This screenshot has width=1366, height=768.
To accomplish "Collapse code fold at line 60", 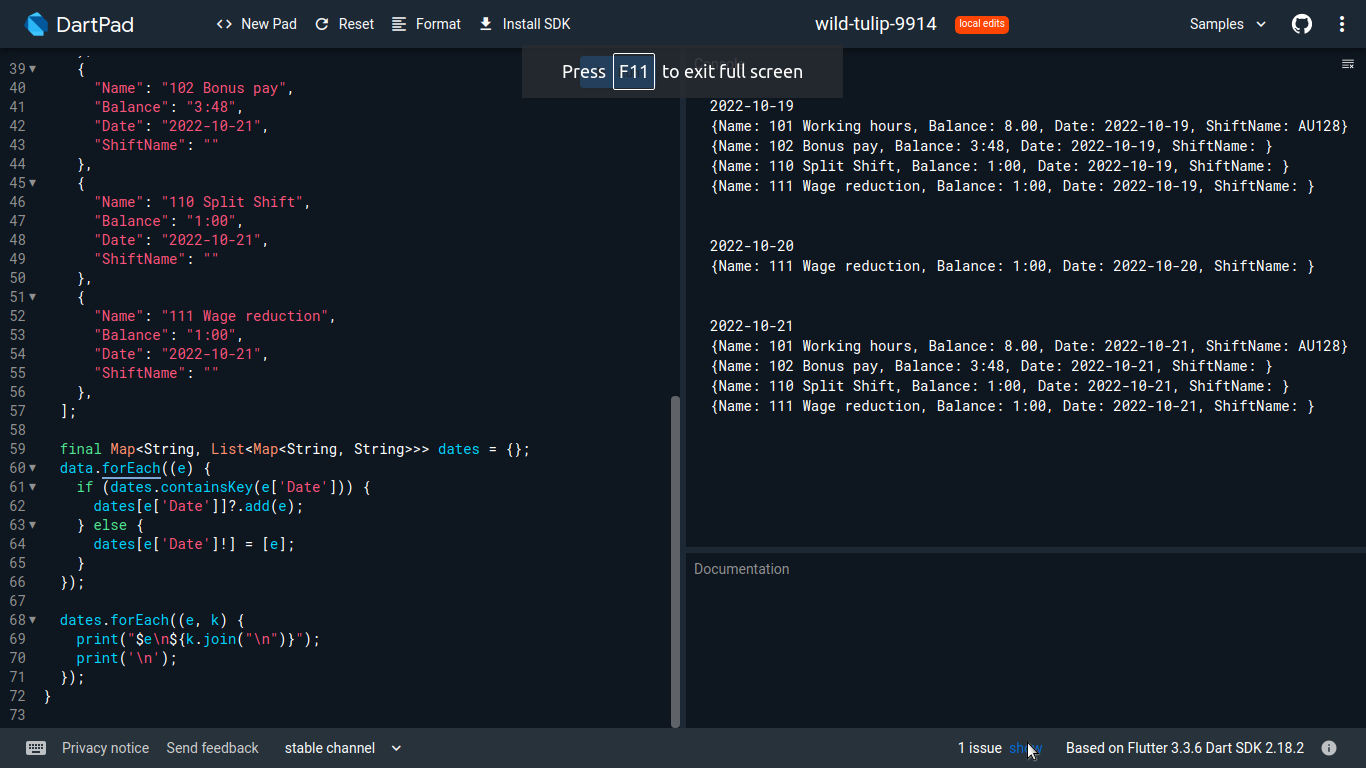I will [32, 468].
